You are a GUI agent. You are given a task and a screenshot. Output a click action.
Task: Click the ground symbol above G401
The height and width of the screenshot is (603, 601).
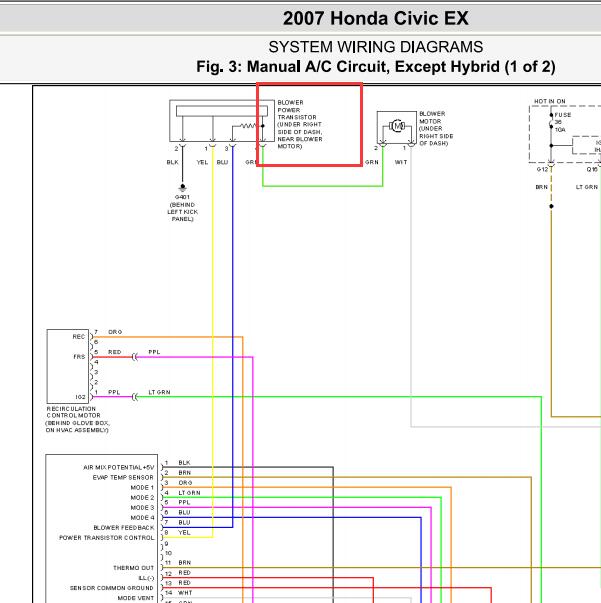[x=183, y=188]
